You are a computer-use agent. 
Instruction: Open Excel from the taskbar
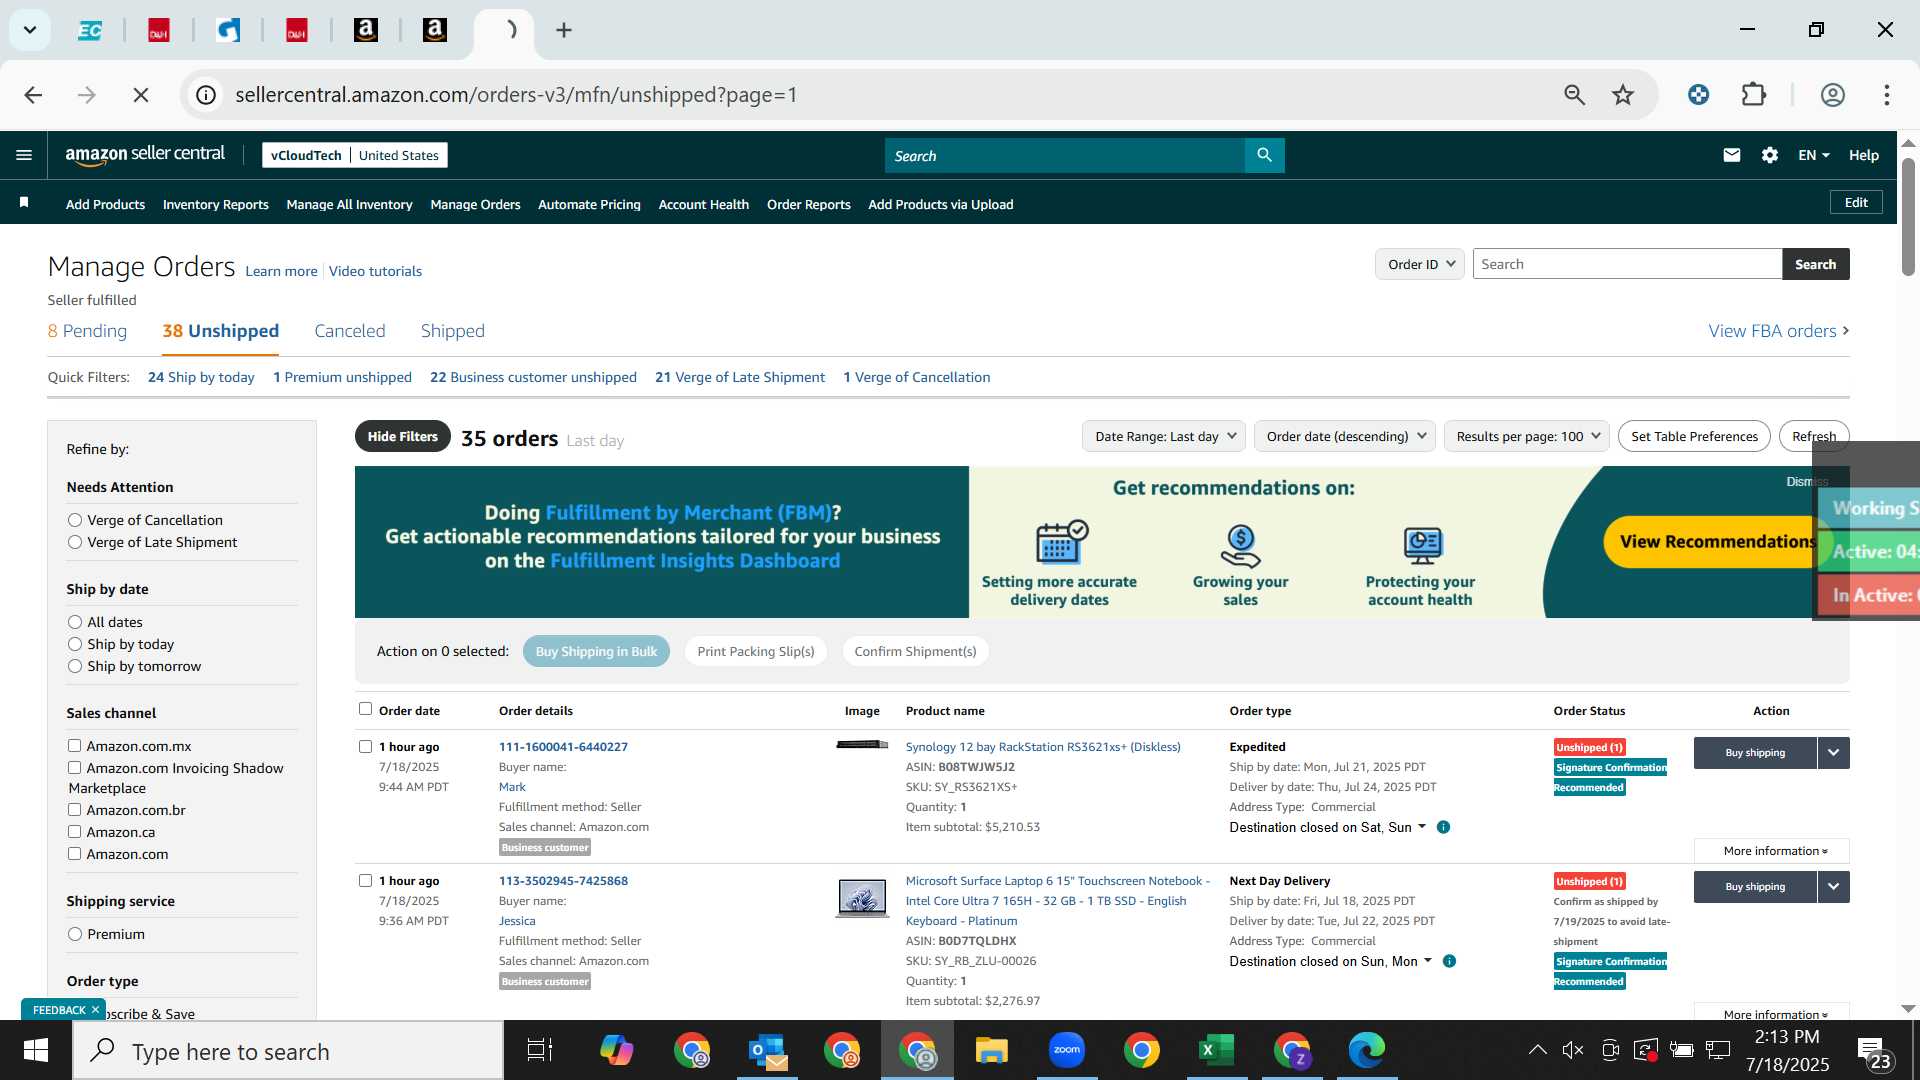tap(1216, 1050)
